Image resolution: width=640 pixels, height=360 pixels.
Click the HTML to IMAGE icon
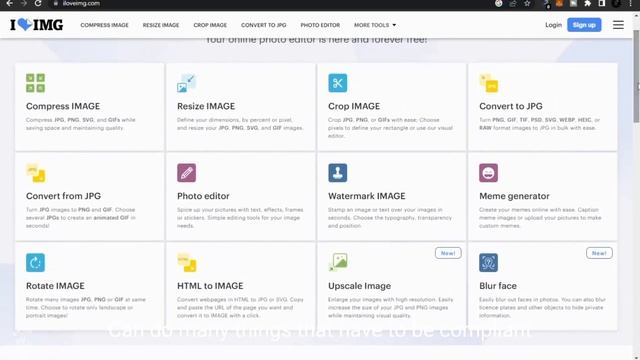187,262
